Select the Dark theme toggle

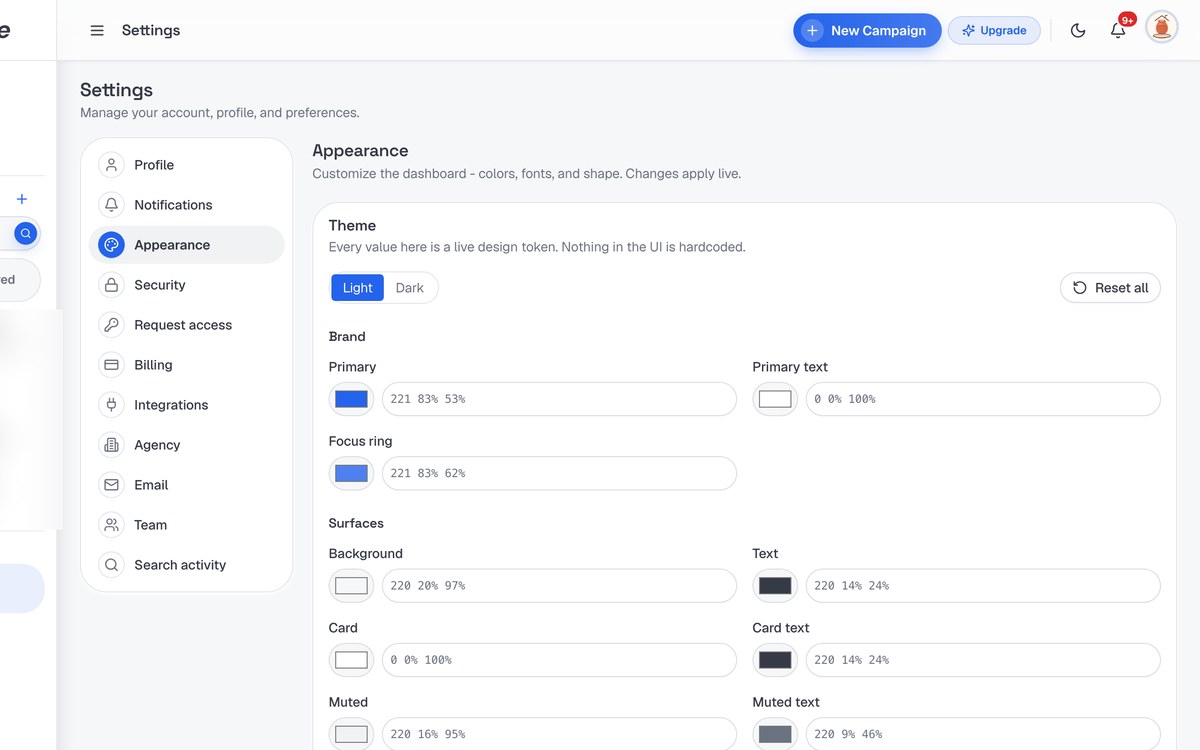pos(409,288)
